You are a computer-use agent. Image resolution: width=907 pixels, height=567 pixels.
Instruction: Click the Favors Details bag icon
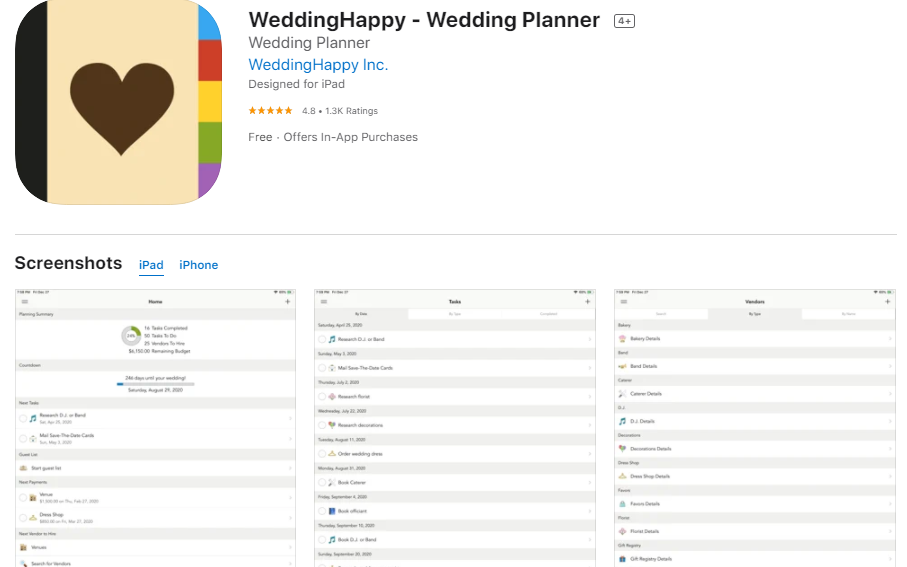point(622,504)
